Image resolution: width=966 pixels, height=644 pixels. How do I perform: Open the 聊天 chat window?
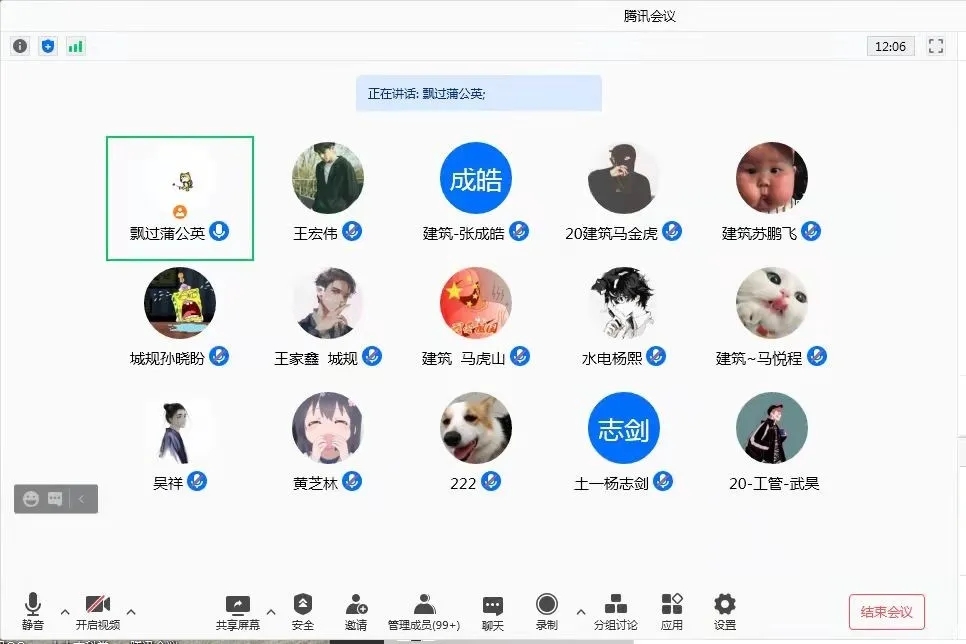point(493,611)
